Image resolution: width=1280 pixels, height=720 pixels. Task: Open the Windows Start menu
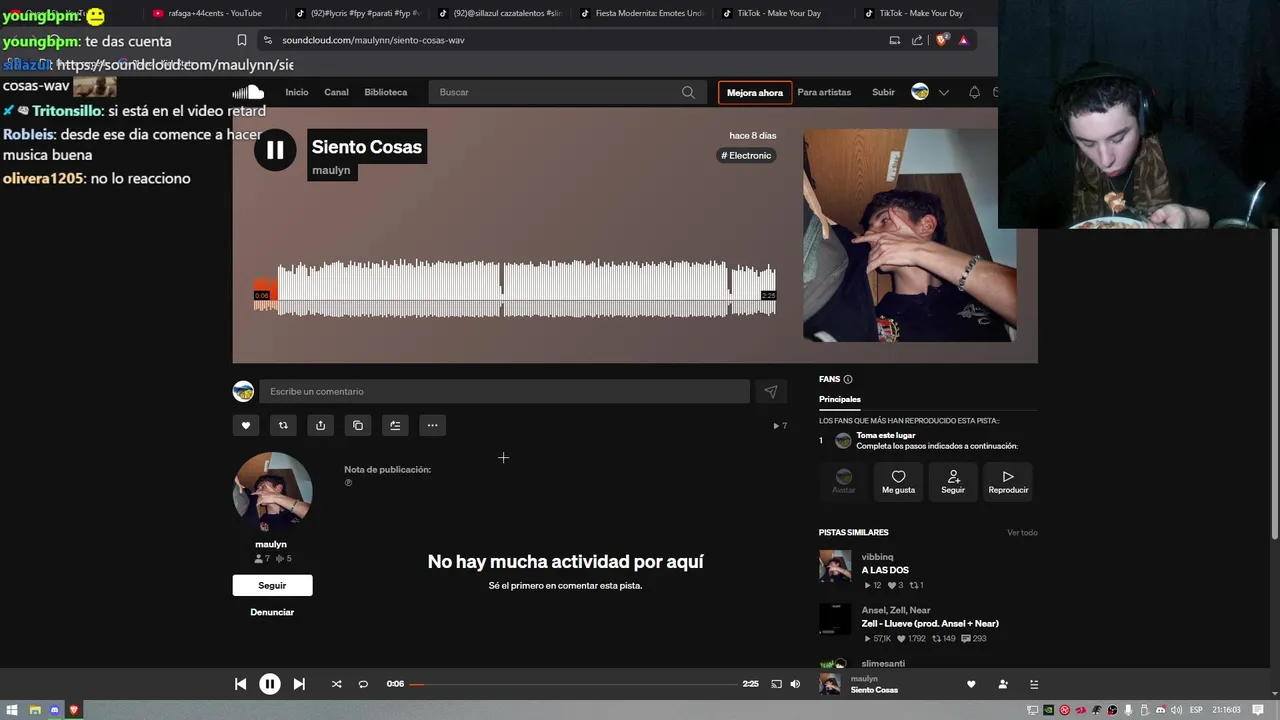point(10,710)
